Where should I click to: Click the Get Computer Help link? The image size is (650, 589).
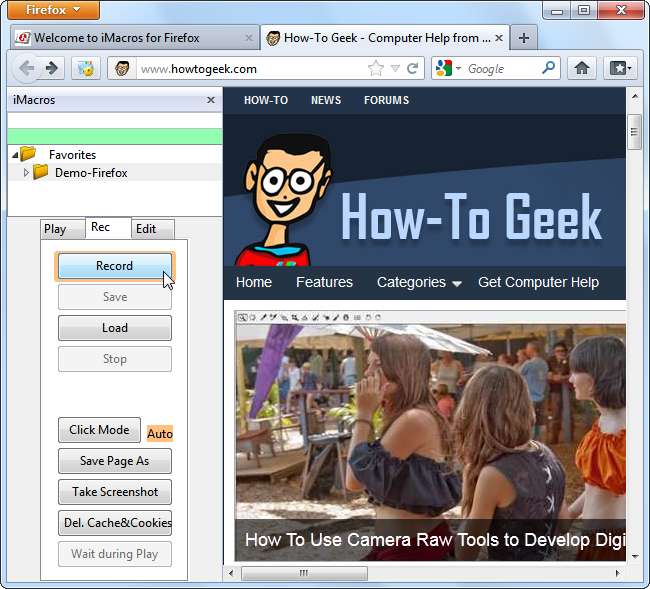click(538, 282)
